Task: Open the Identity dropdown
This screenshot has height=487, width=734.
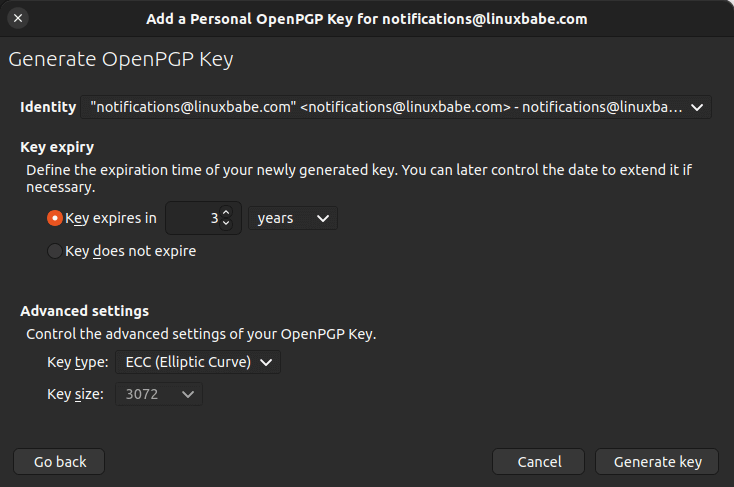Action: tap(397, 107)
